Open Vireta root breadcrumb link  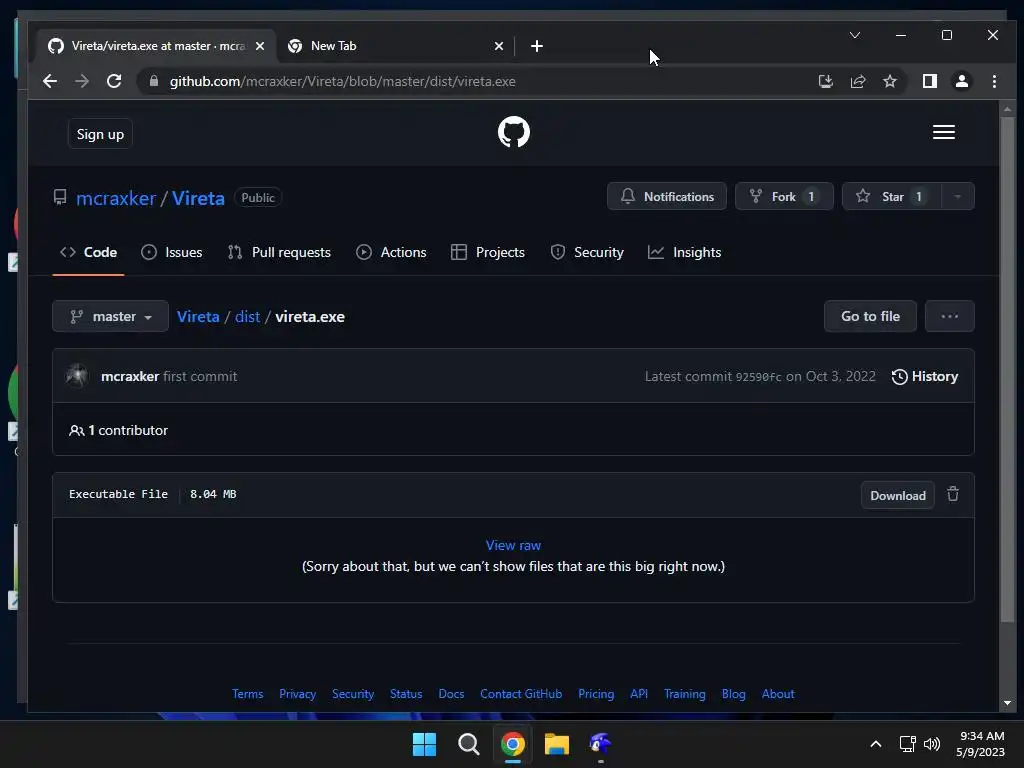[x=198, y=317]
